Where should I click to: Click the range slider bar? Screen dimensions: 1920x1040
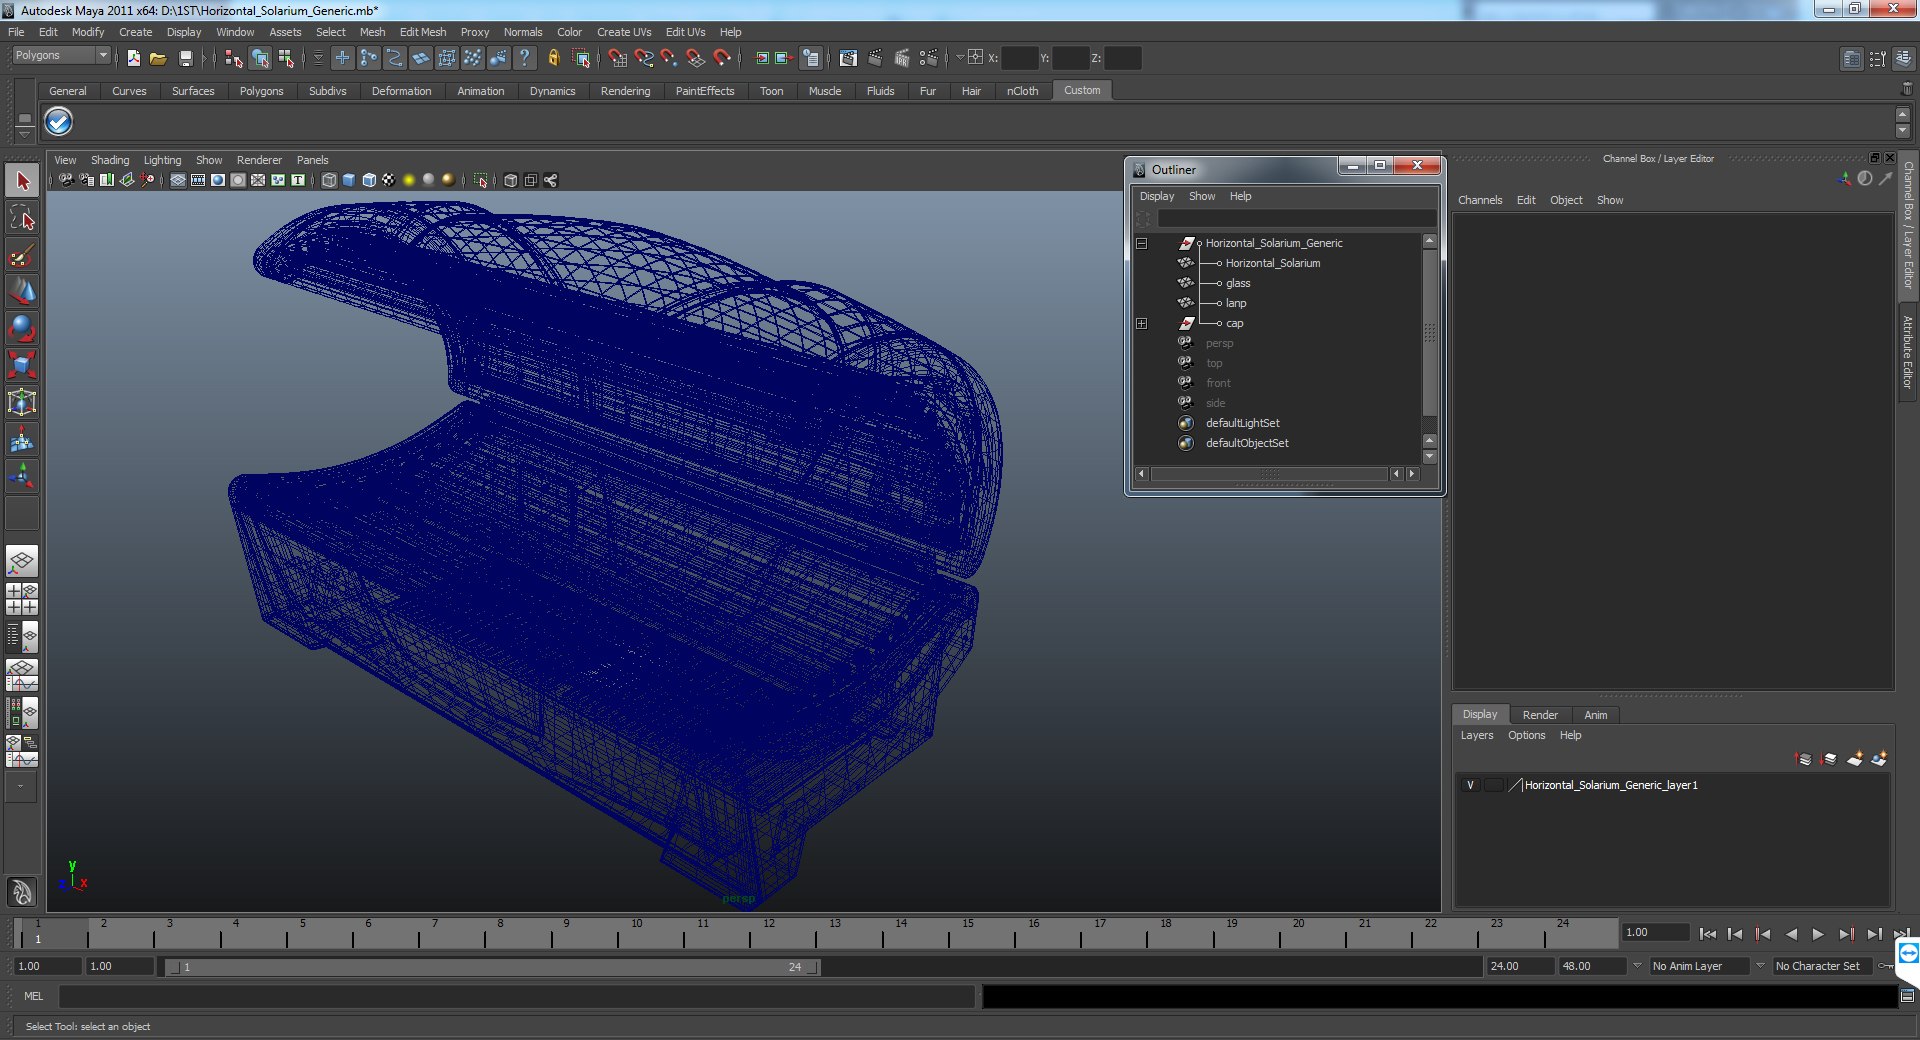[x=493, y=967]
